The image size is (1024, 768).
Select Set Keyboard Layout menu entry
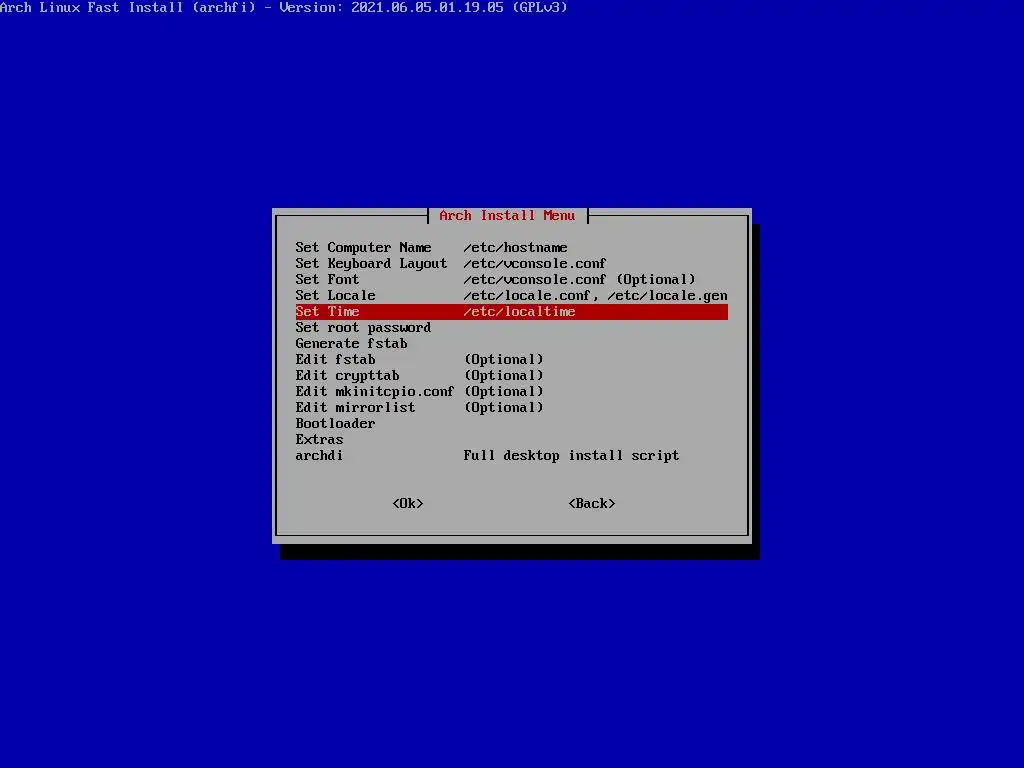511,263
